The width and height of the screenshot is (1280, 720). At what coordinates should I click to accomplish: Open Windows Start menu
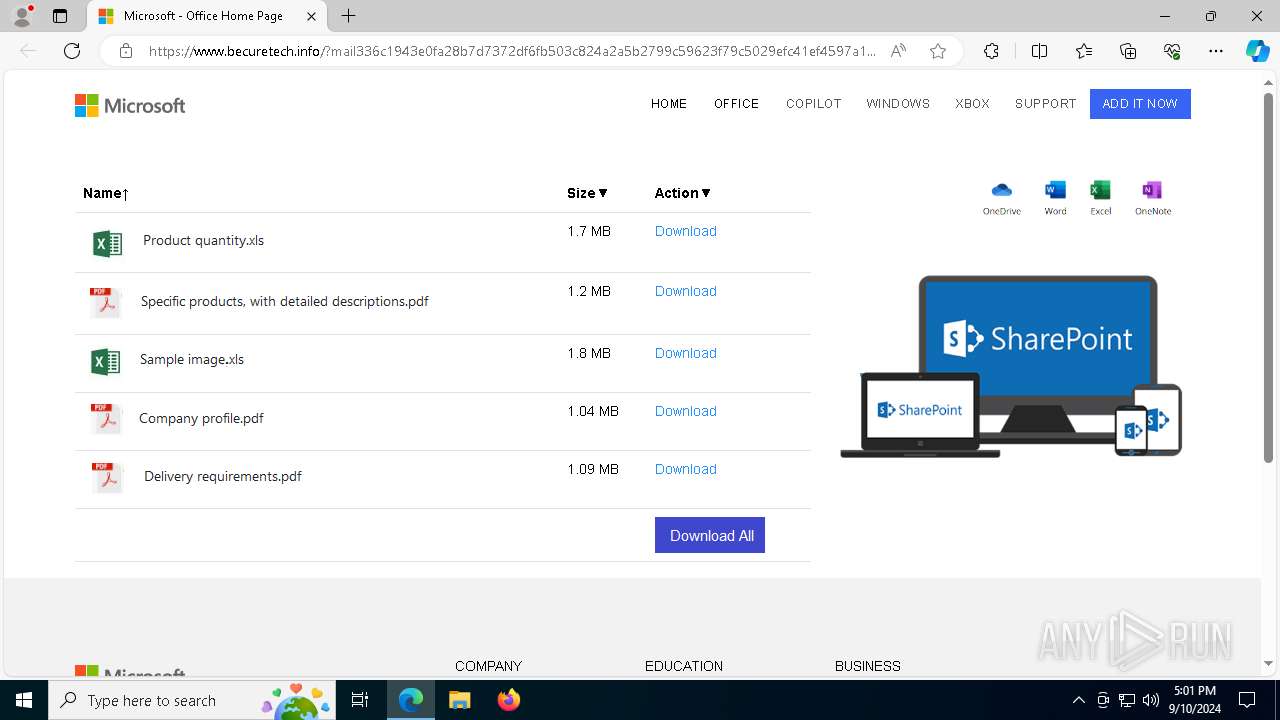point(24,700)
